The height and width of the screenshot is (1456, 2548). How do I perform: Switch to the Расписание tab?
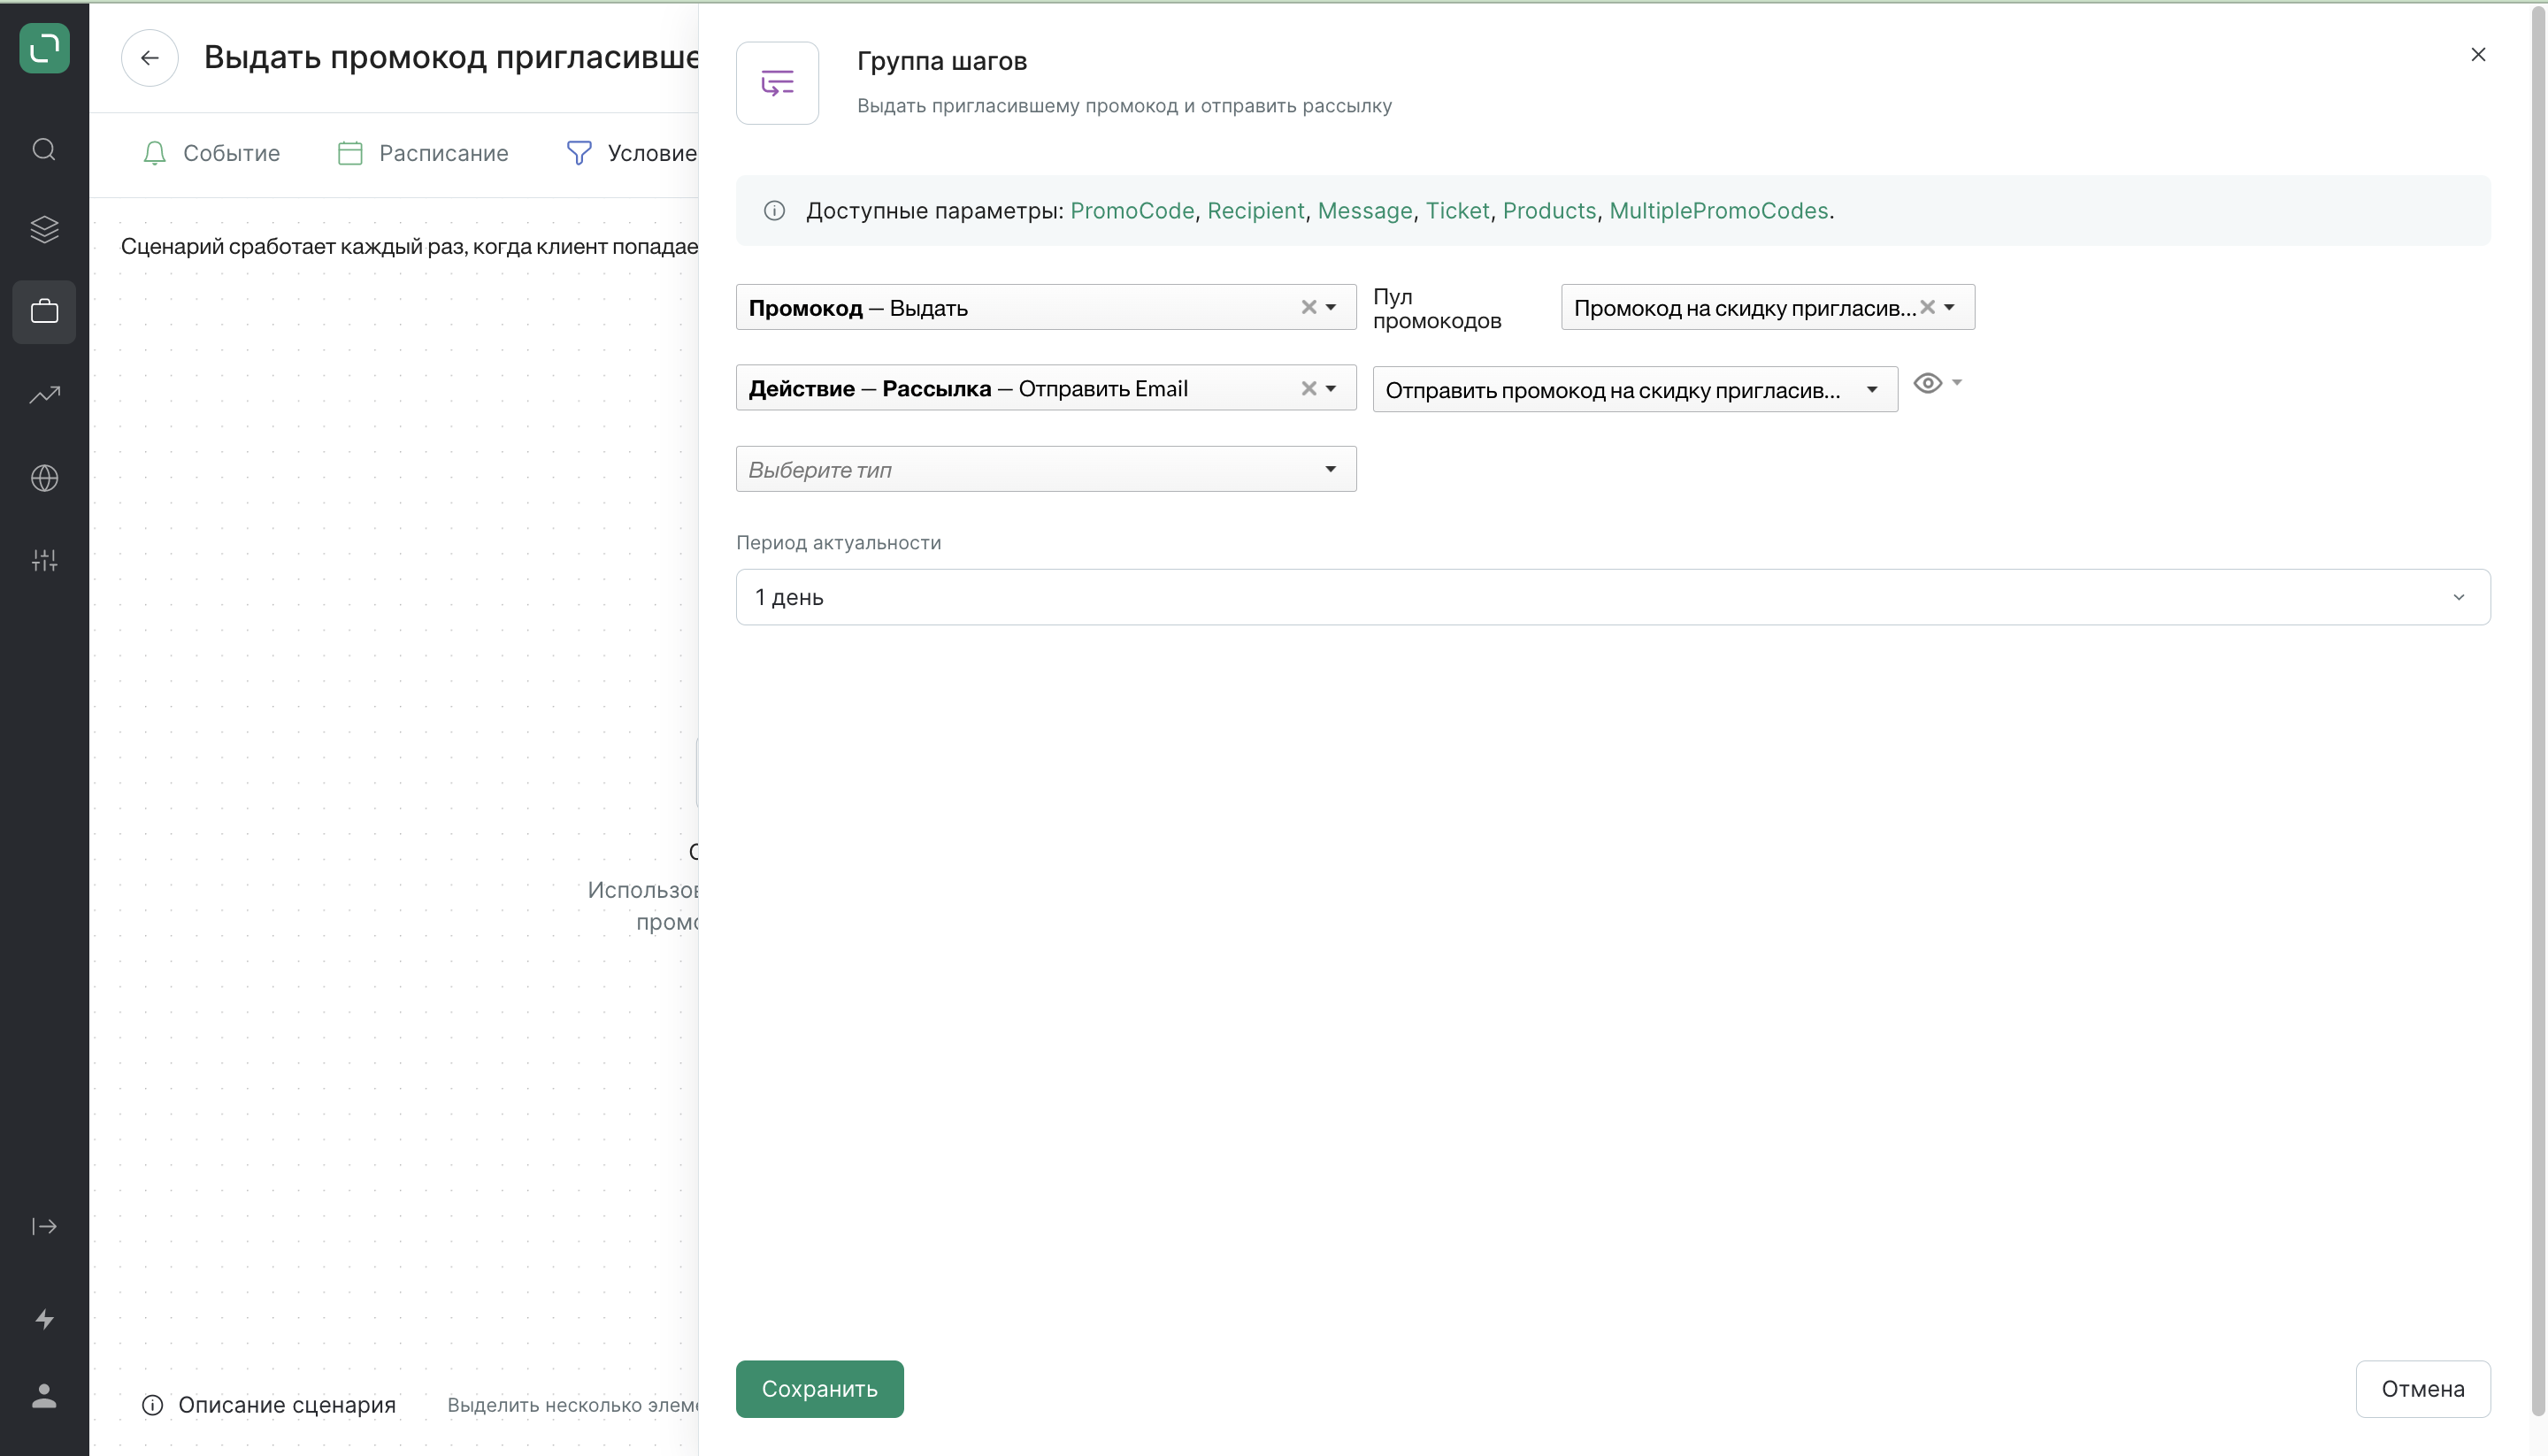(x=423, y=153)
